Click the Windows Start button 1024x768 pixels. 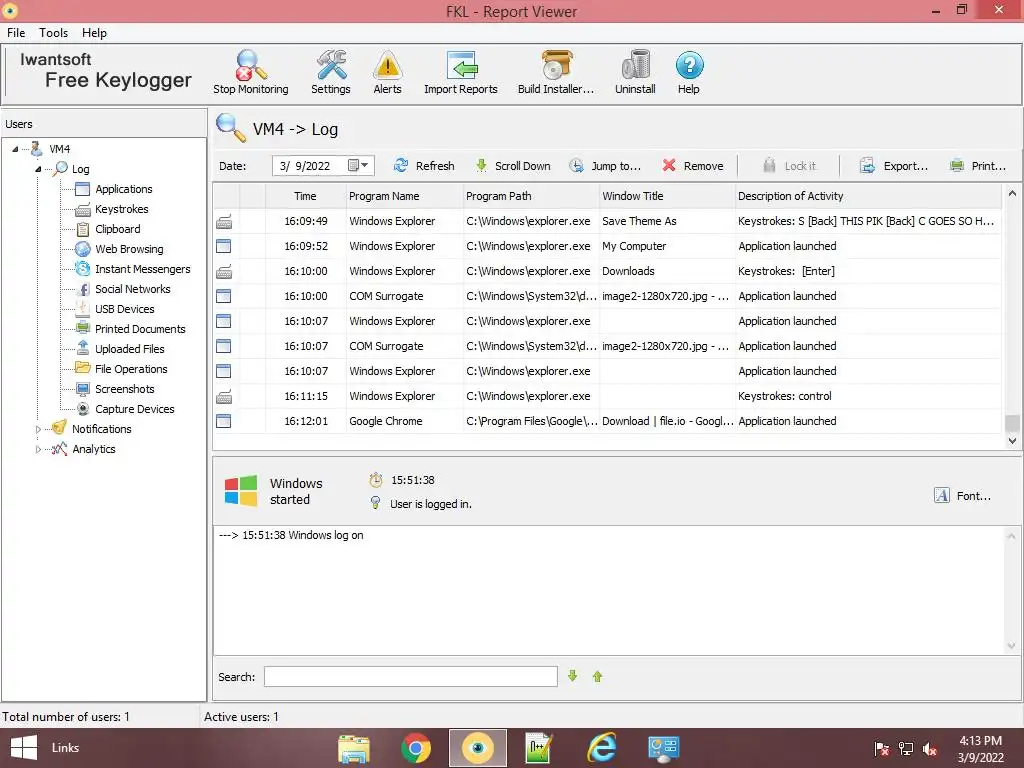(x=24, y=748)
